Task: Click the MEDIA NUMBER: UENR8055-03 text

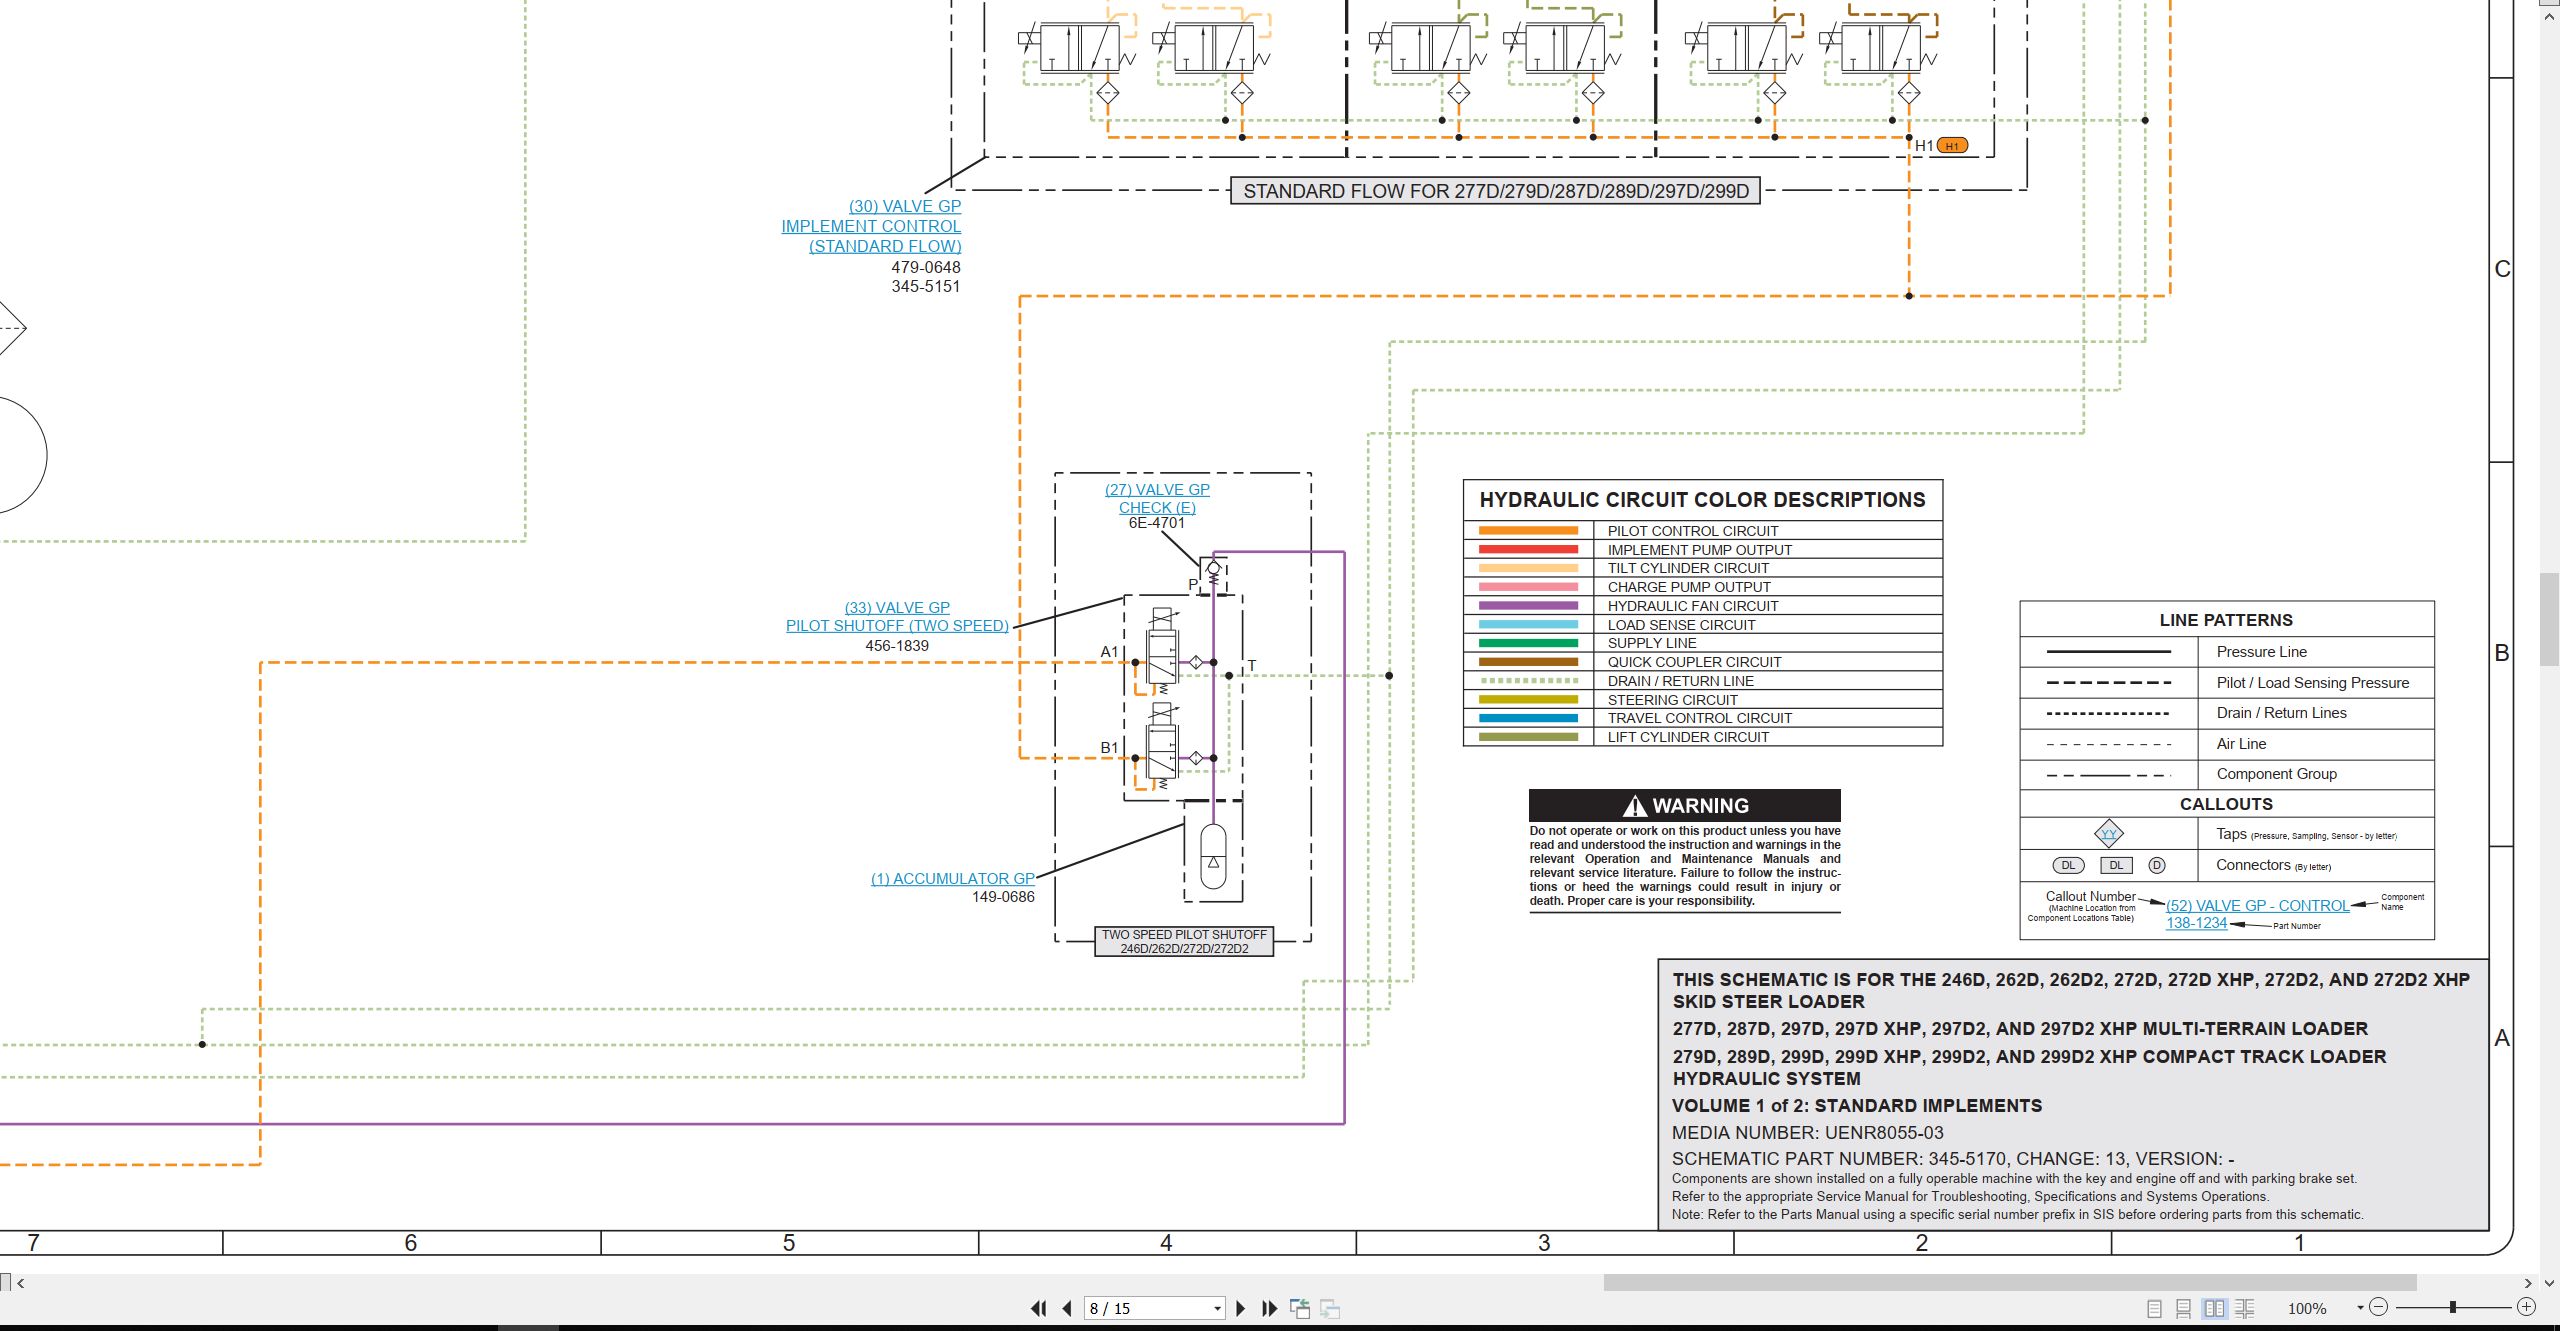Action: click(1808, 1133)
